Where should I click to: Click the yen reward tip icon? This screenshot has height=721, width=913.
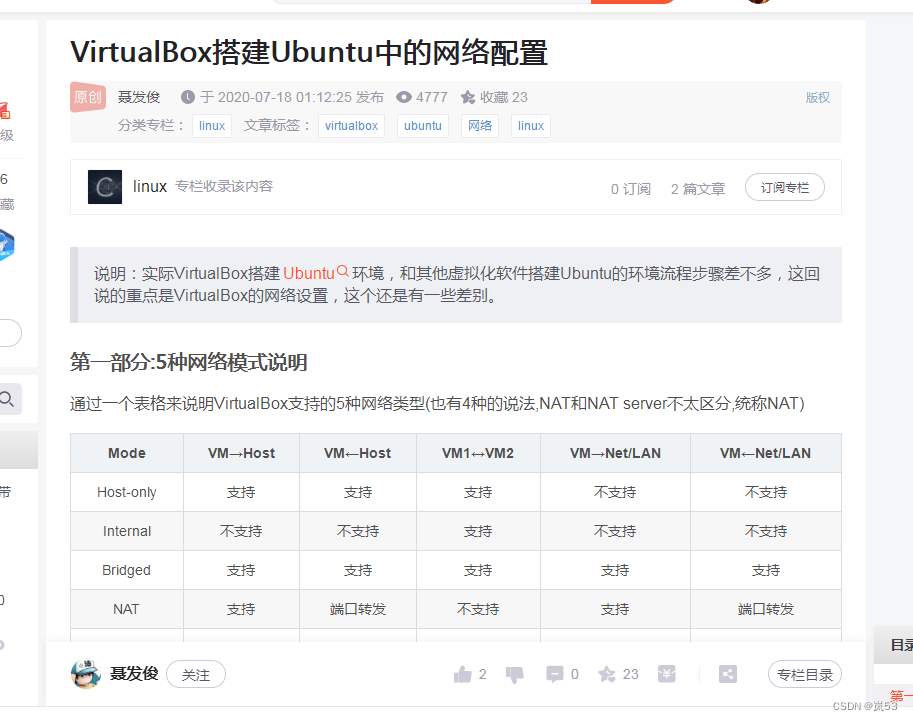pyautogui.click(x=667, y=674)
